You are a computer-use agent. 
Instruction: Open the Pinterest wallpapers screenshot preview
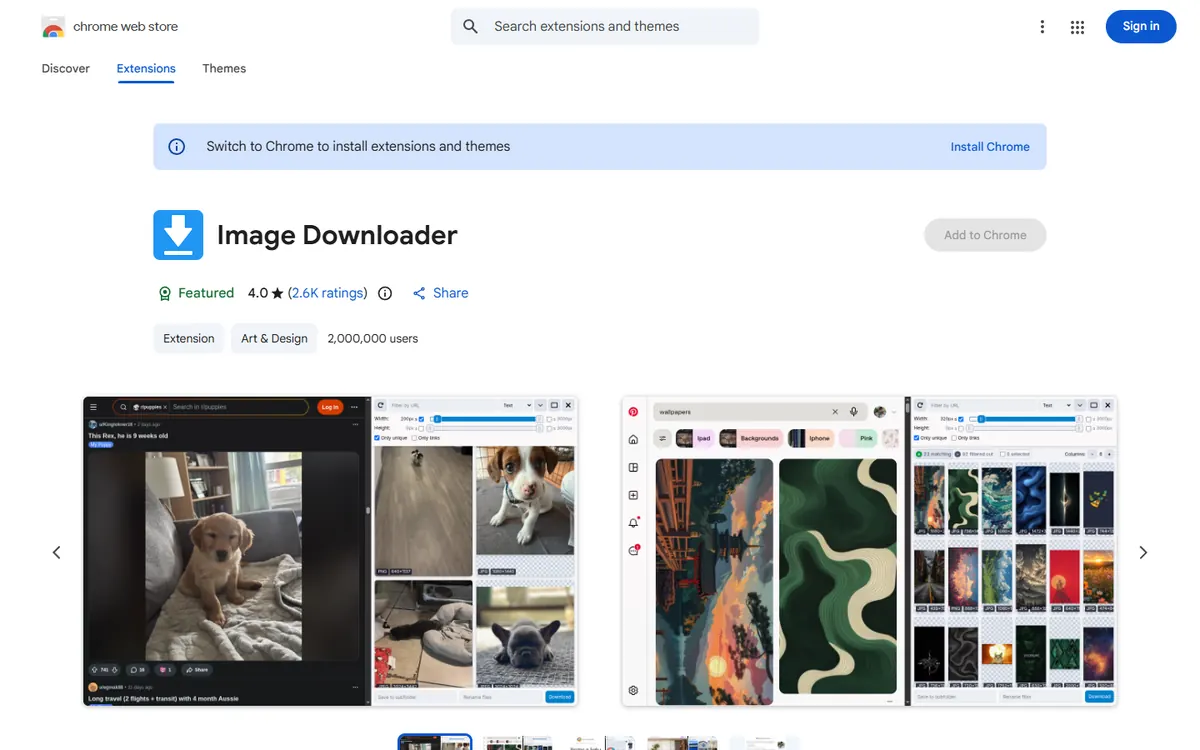869,552
